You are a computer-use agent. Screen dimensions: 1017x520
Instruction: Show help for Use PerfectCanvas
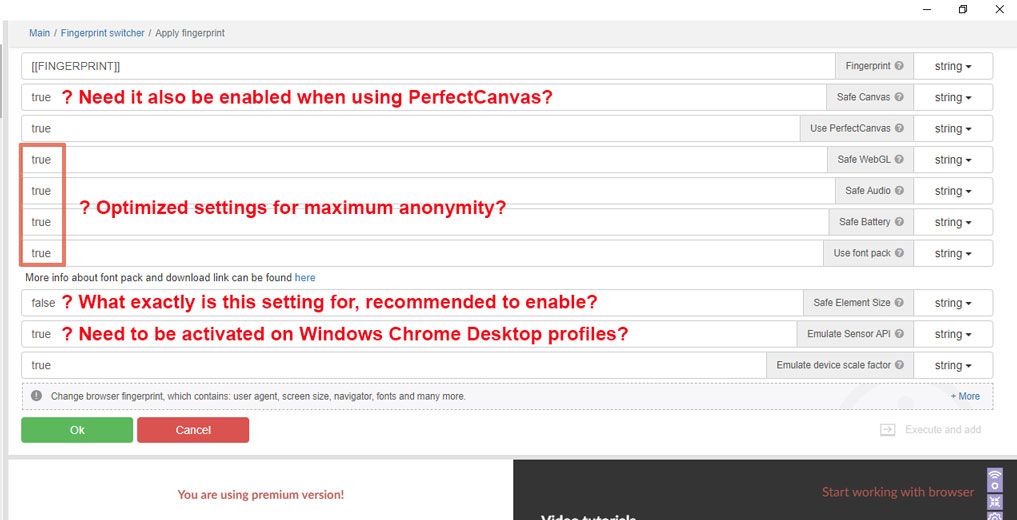898,128
